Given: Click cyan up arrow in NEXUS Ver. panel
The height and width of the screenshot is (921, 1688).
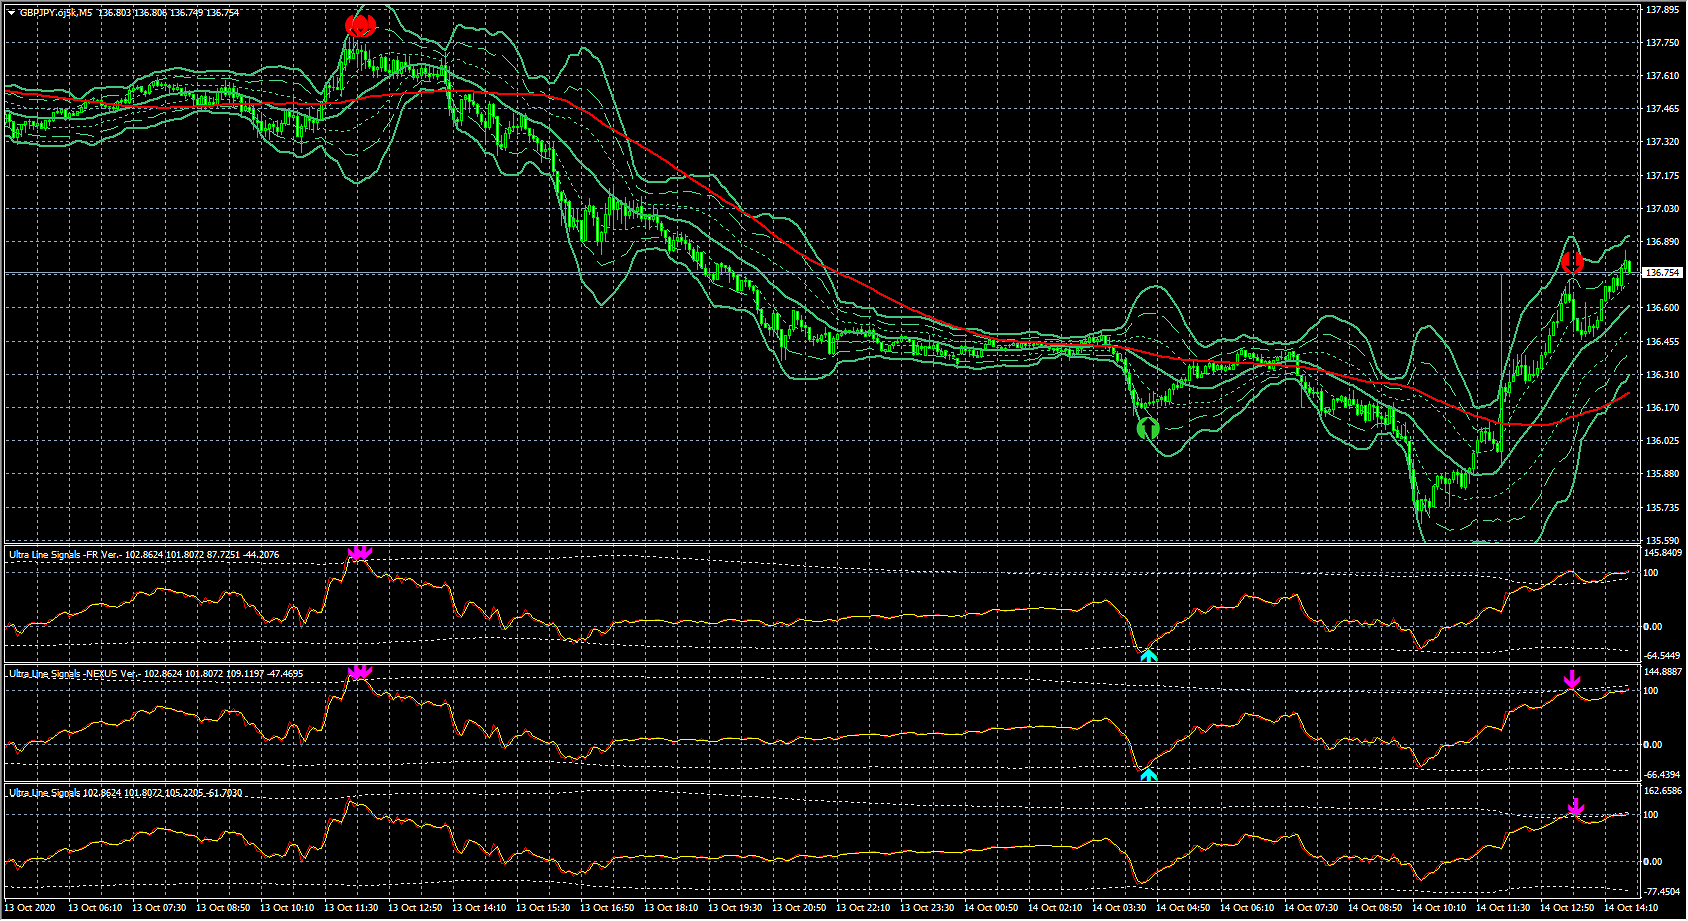Looking at the screenshot, I should click(1148, 774).
